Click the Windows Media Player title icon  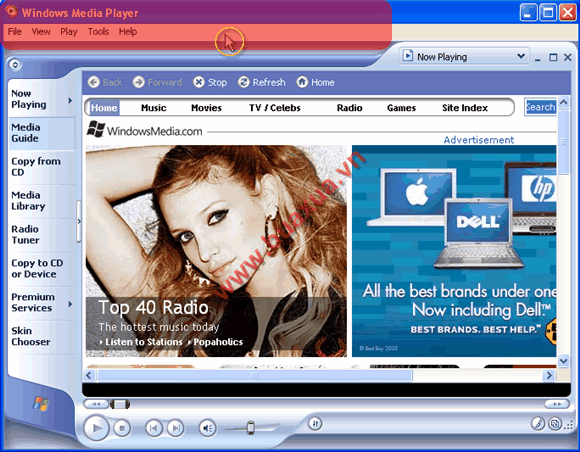11,11
